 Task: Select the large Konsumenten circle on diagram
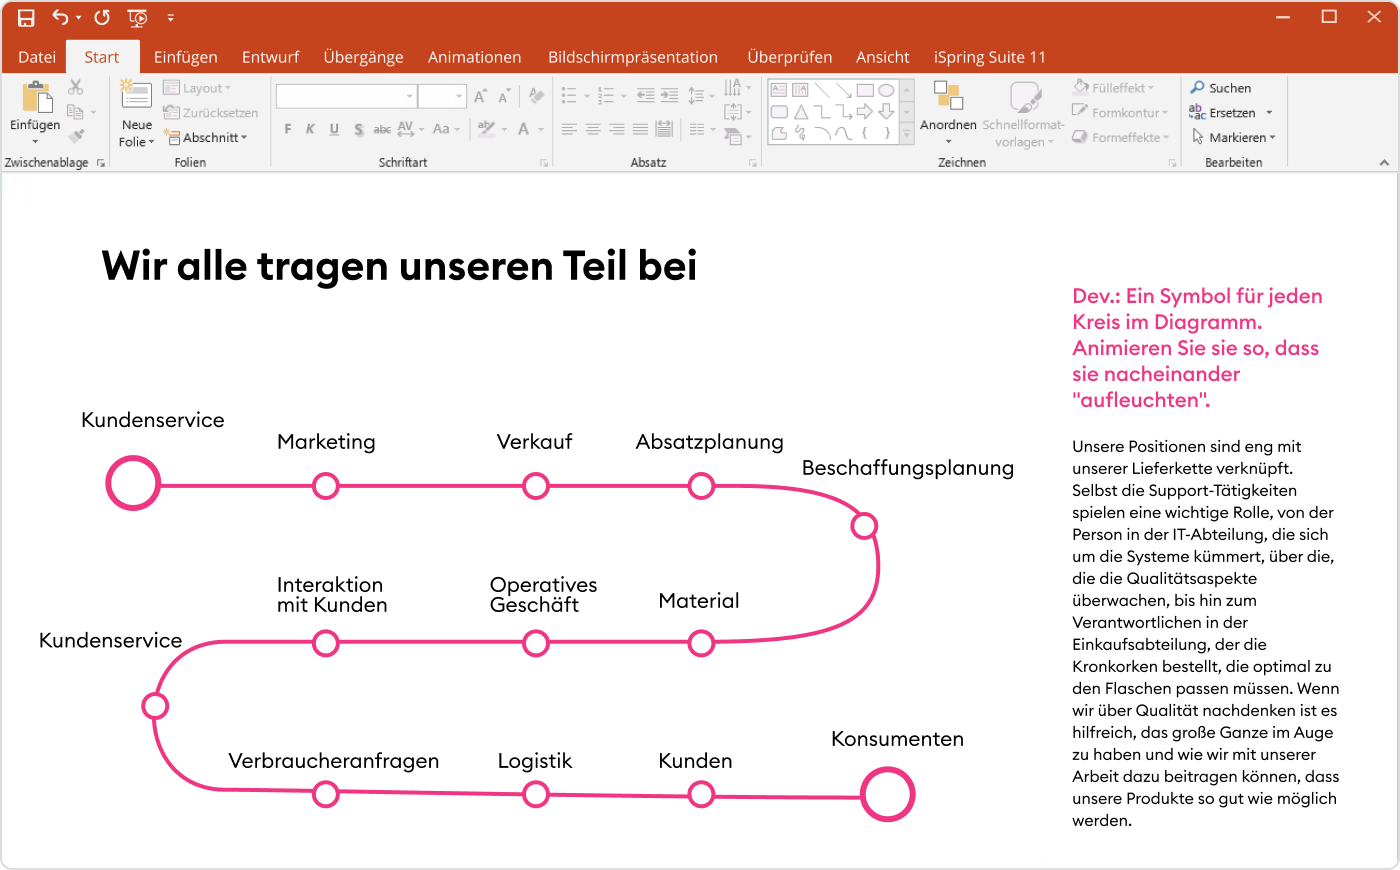point(888,795)
